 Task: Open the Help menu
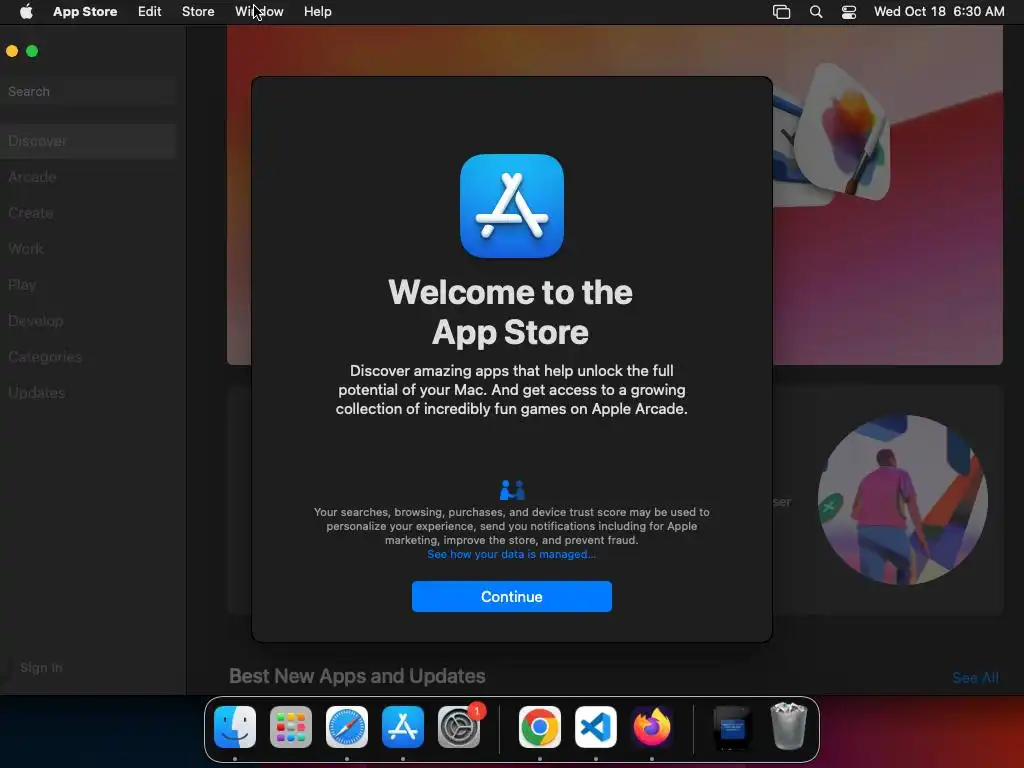[317, 12]
